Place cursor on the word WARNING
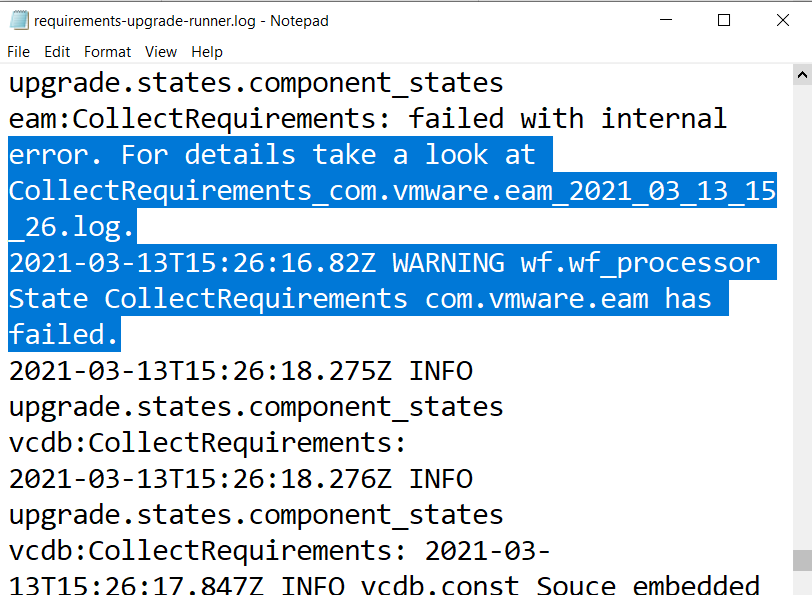 tap(448, 263)
